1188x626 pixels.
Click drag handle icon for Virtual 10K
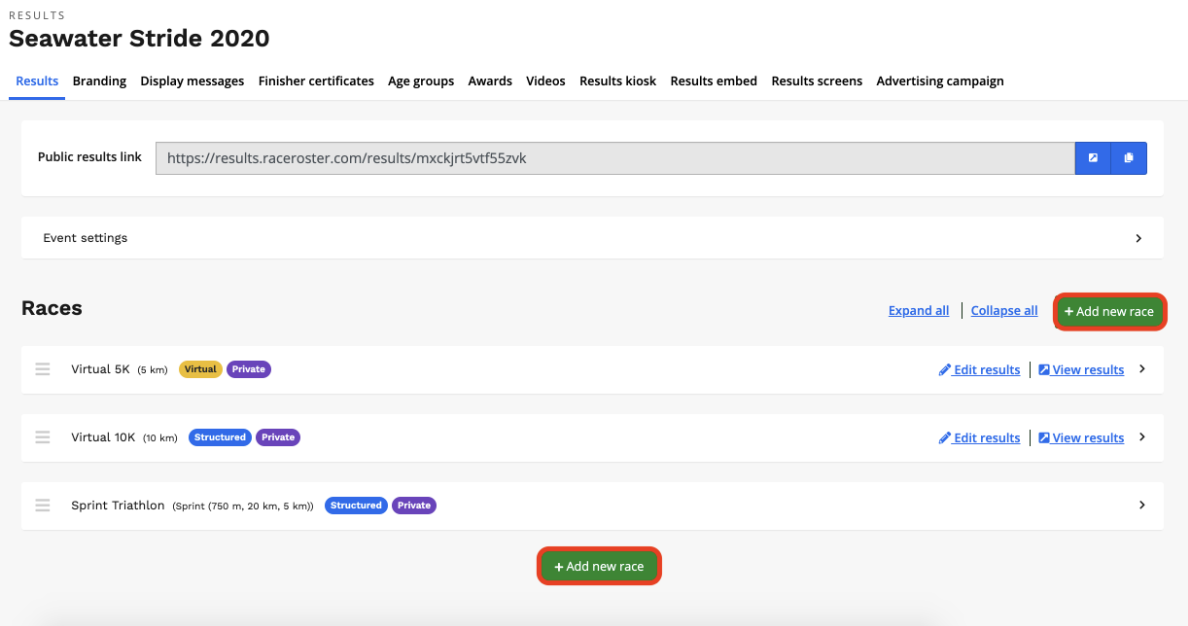(x=43, y=437)
